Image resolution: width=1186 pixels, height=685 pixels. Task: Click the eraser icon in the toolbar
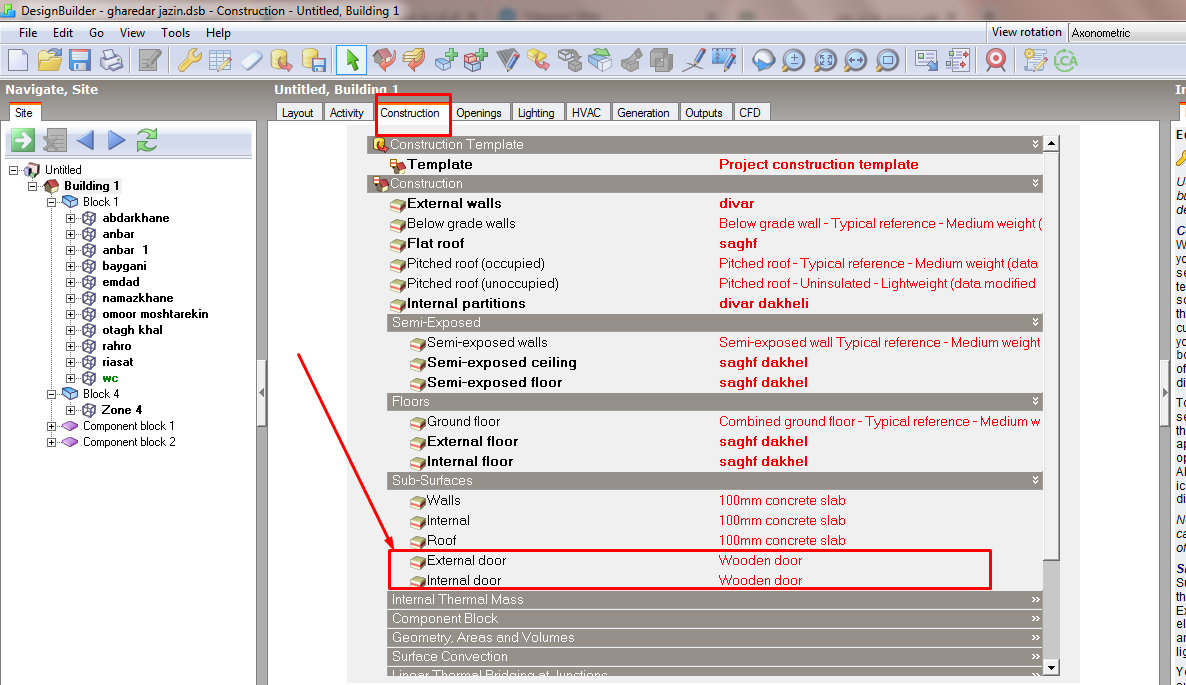(250, 60)
